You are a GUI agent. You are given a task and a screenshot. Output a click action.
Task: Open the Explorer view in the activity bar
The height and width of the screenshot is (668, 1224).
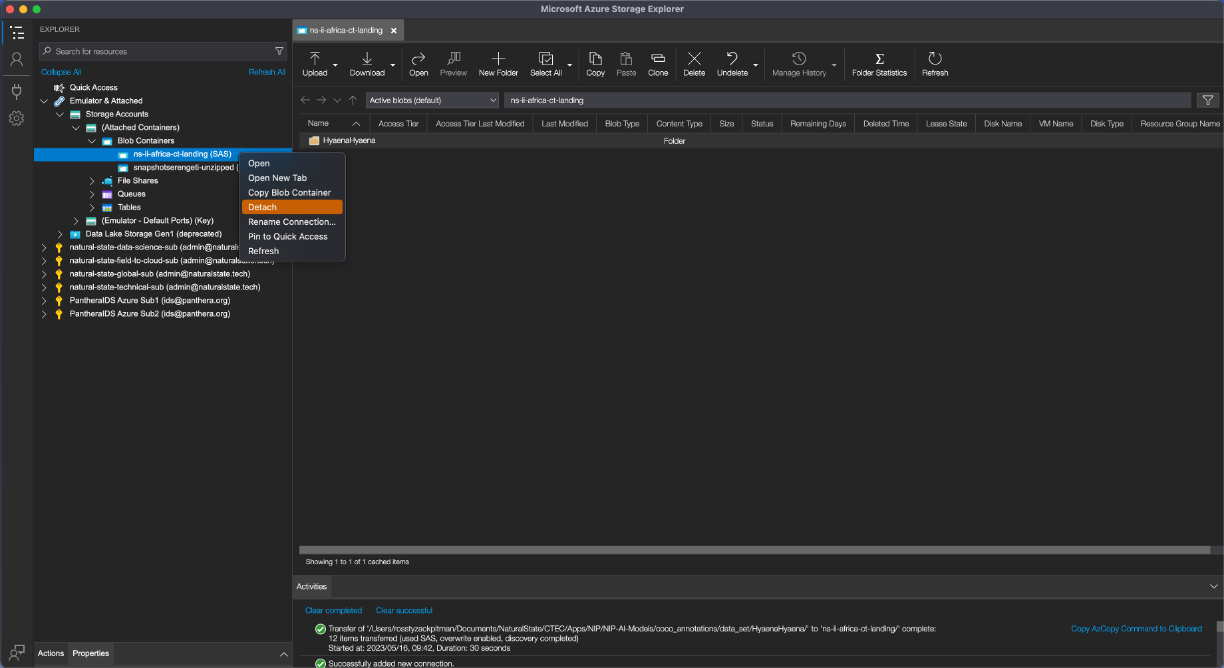(16, 33)
